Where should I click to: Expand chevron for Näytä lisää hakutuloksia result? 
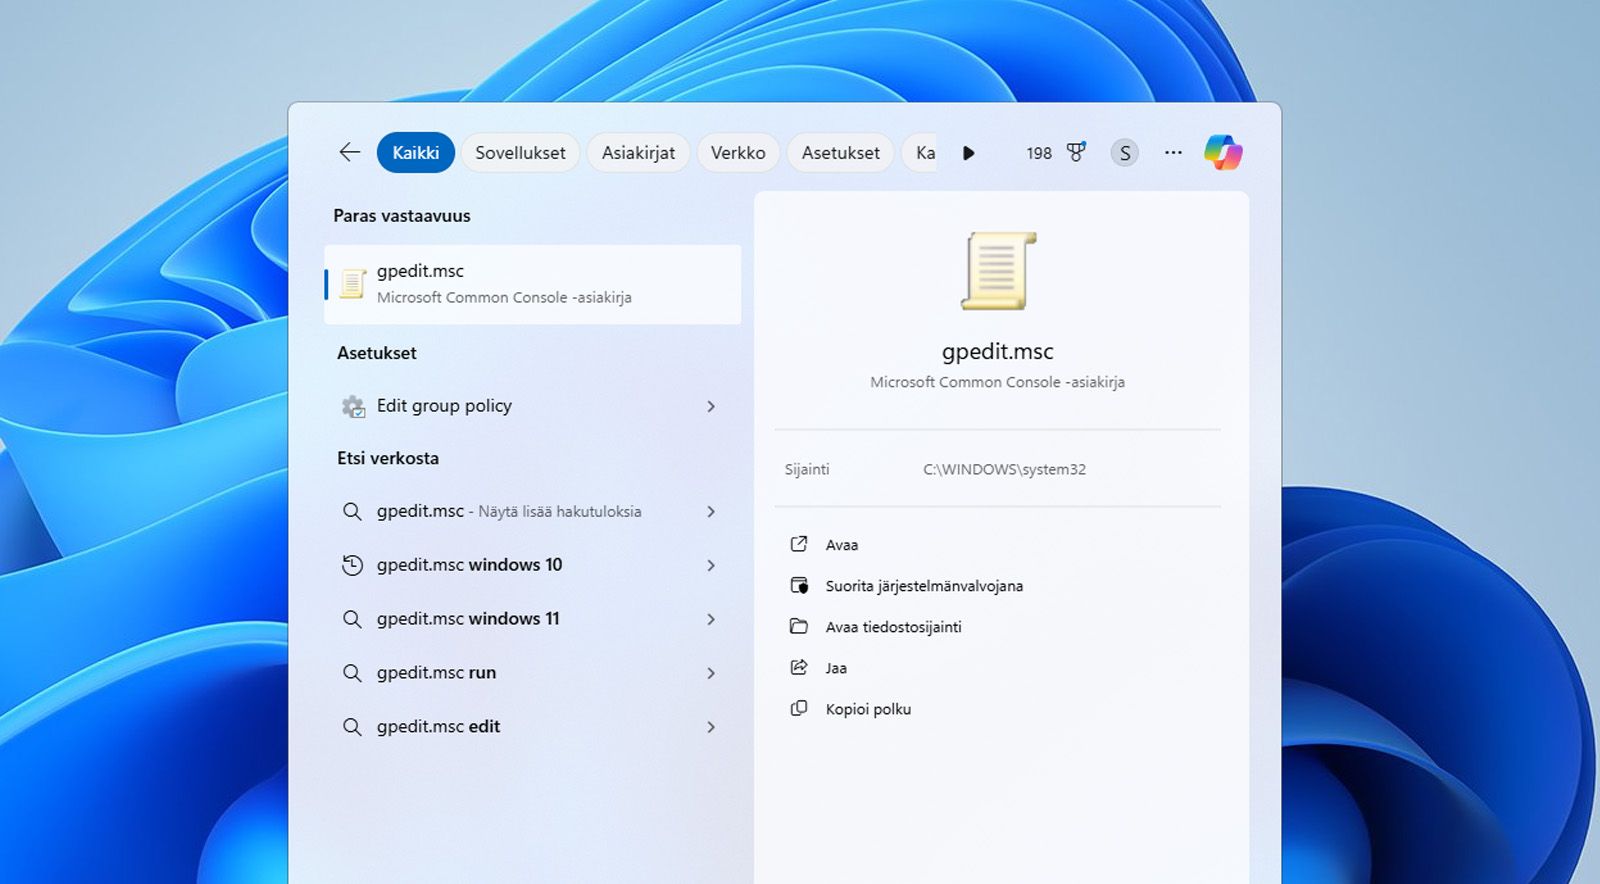click(x=711, y=511)
